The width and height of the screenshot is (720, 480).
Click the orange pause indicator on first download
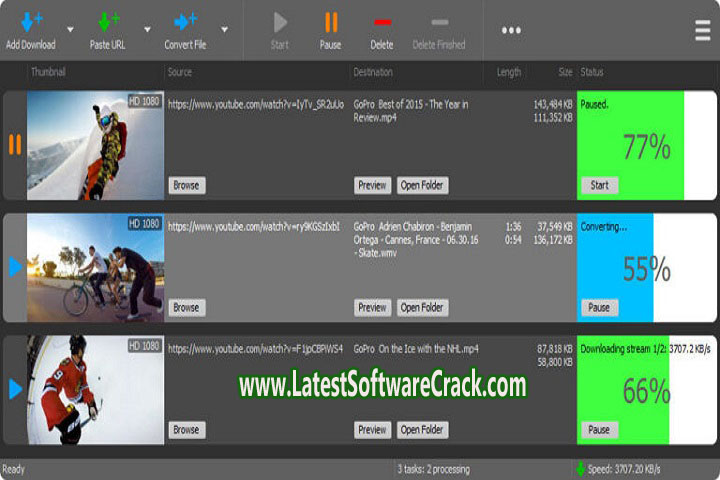(x=14, y=145)
